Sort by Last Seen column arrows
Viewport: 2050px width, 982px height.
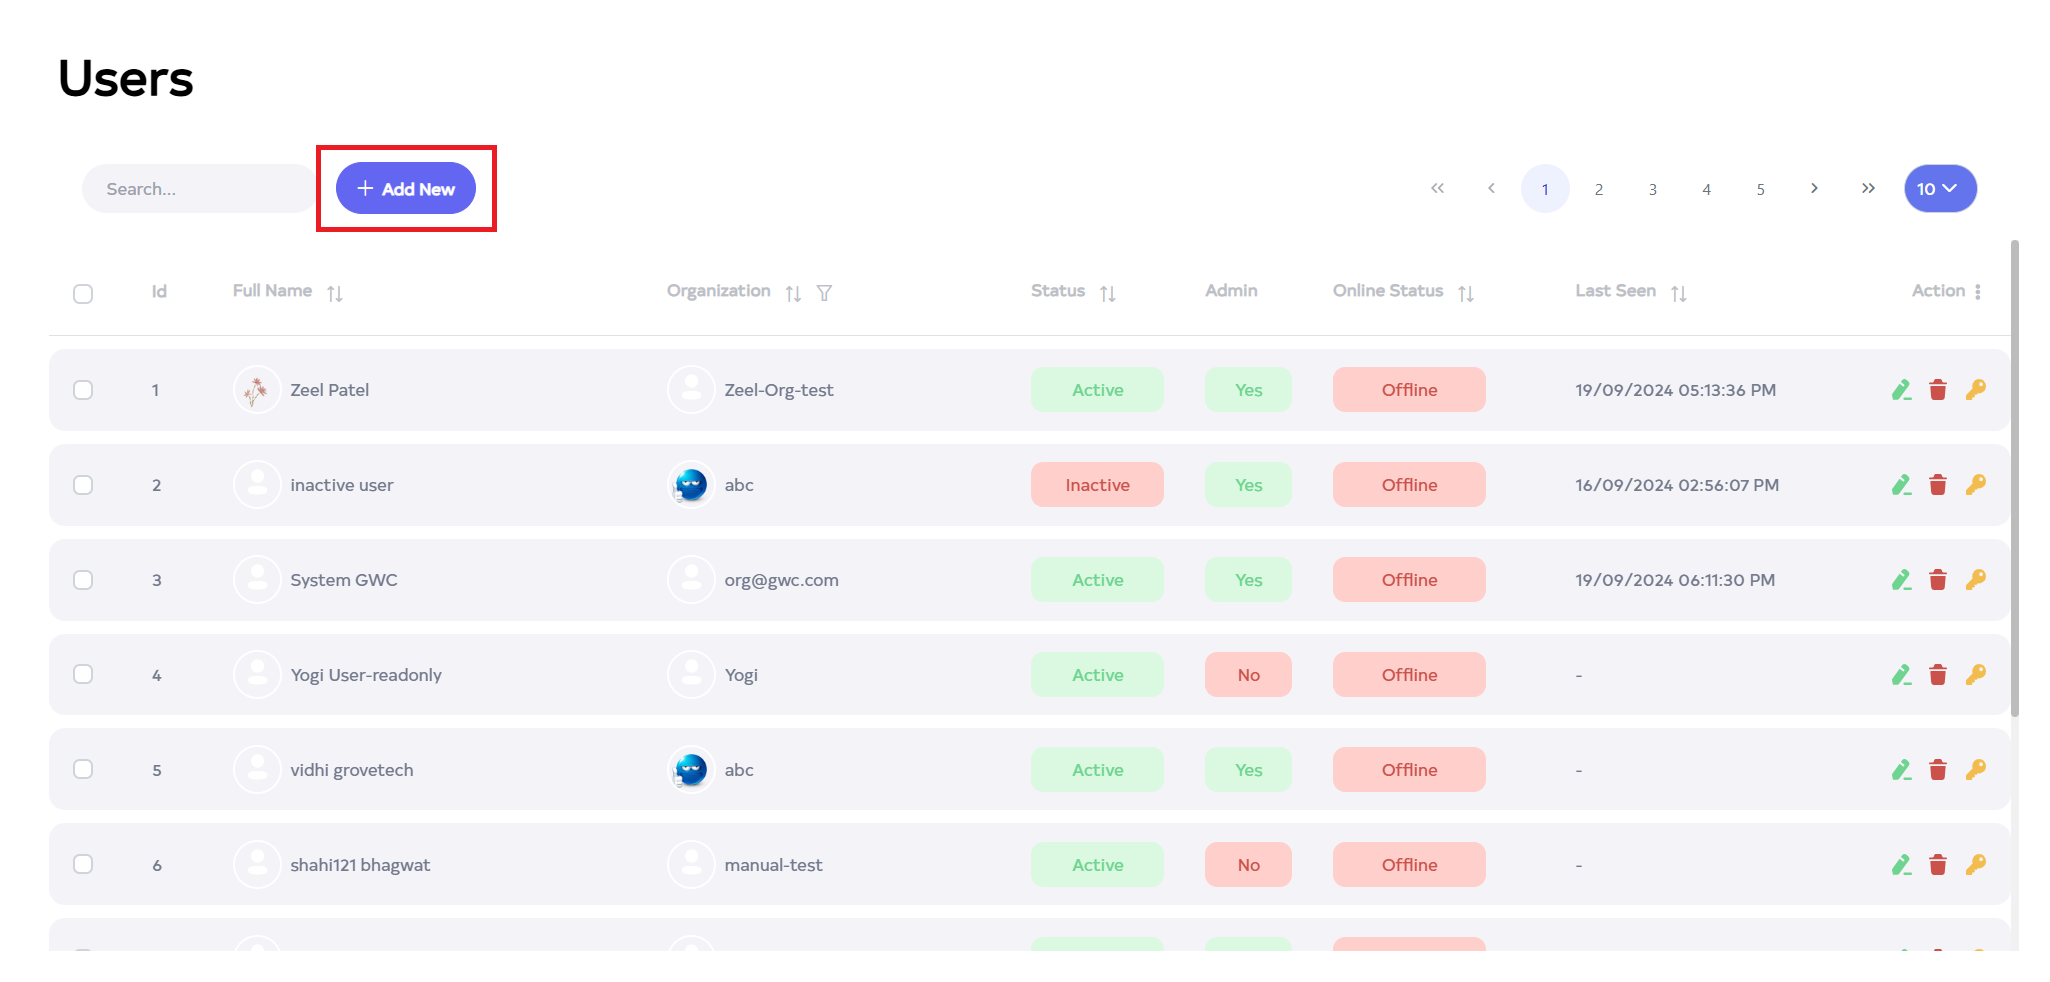click(1679, 293)
